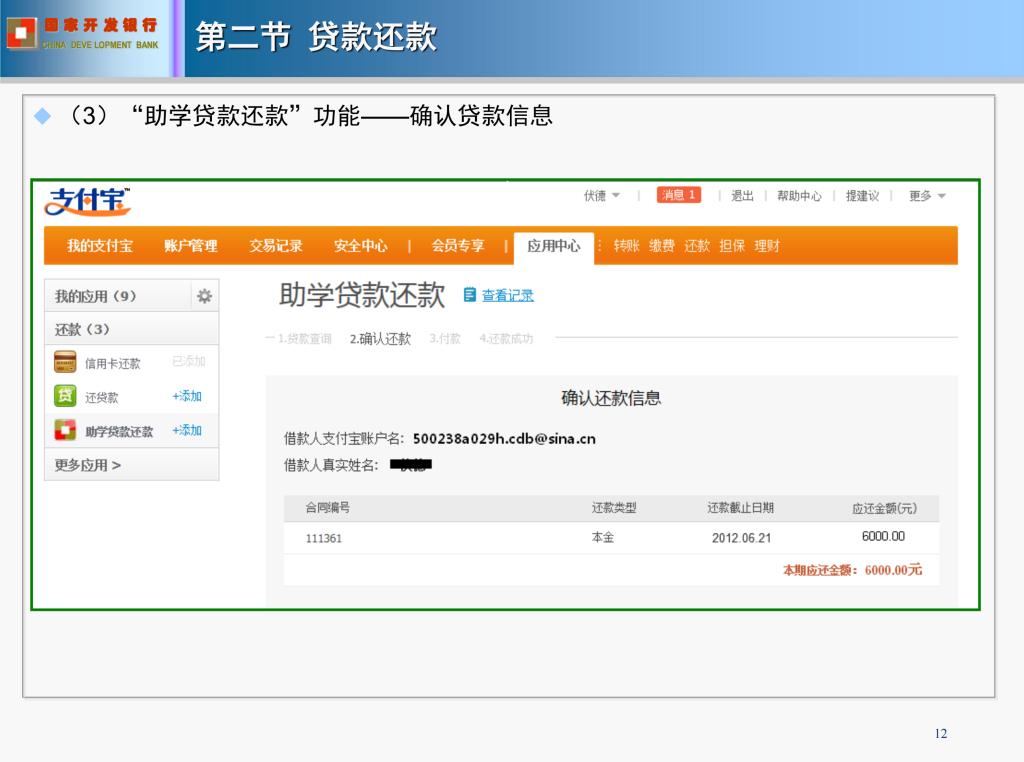Click the 查看记录 link

click(x=508, y=295)
